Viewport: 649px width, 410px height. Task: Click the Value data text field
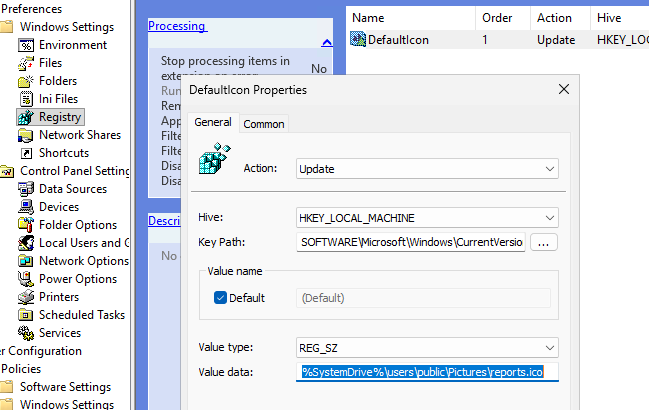coord(427,373)
